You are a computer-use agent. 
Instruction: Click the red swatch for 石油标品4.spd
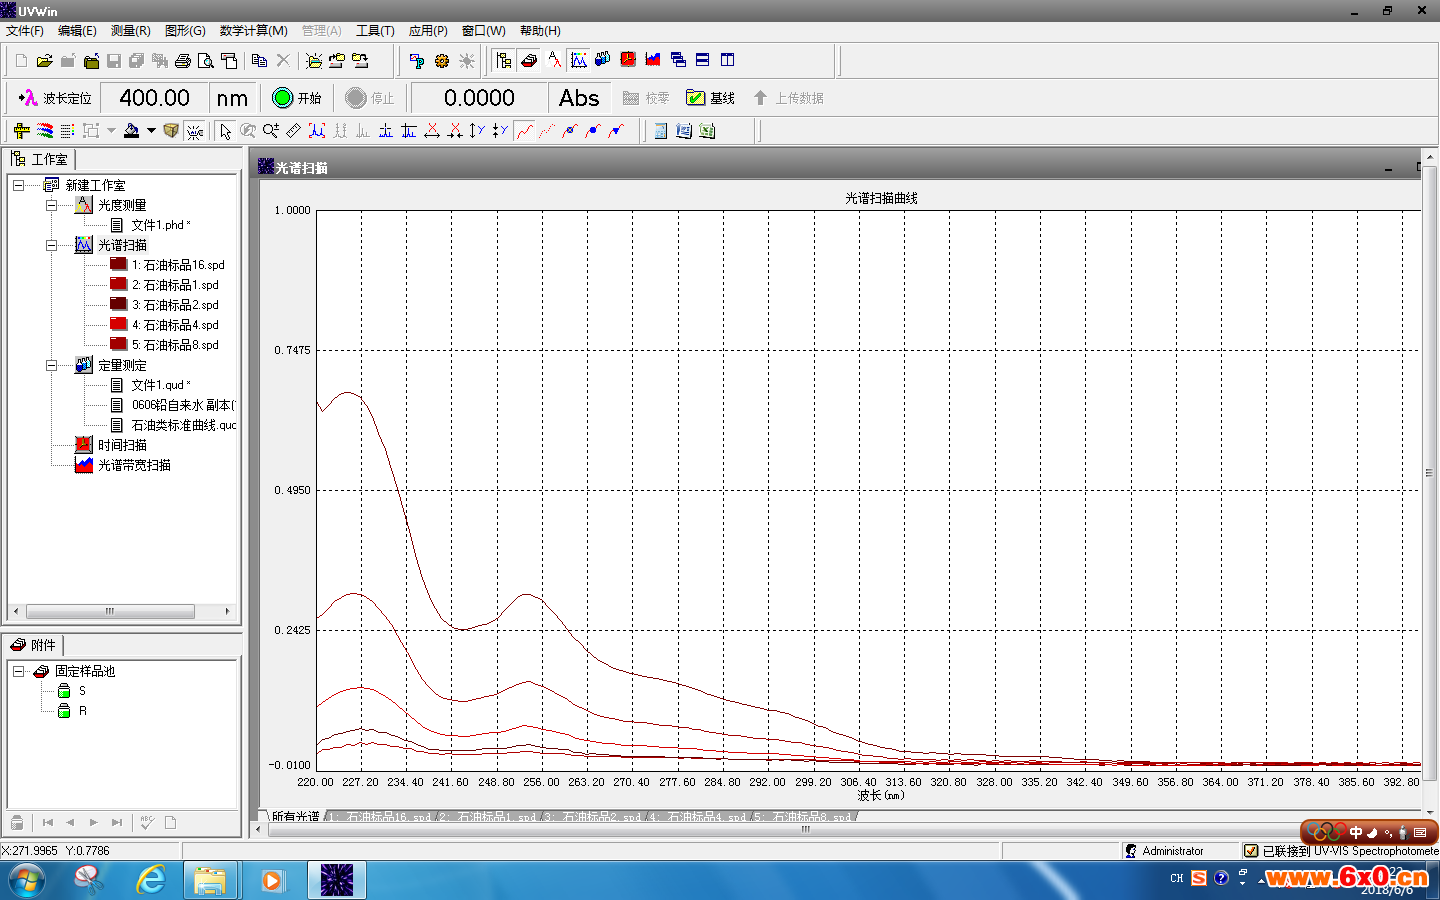pyautogui.click(x=118, y=324)
